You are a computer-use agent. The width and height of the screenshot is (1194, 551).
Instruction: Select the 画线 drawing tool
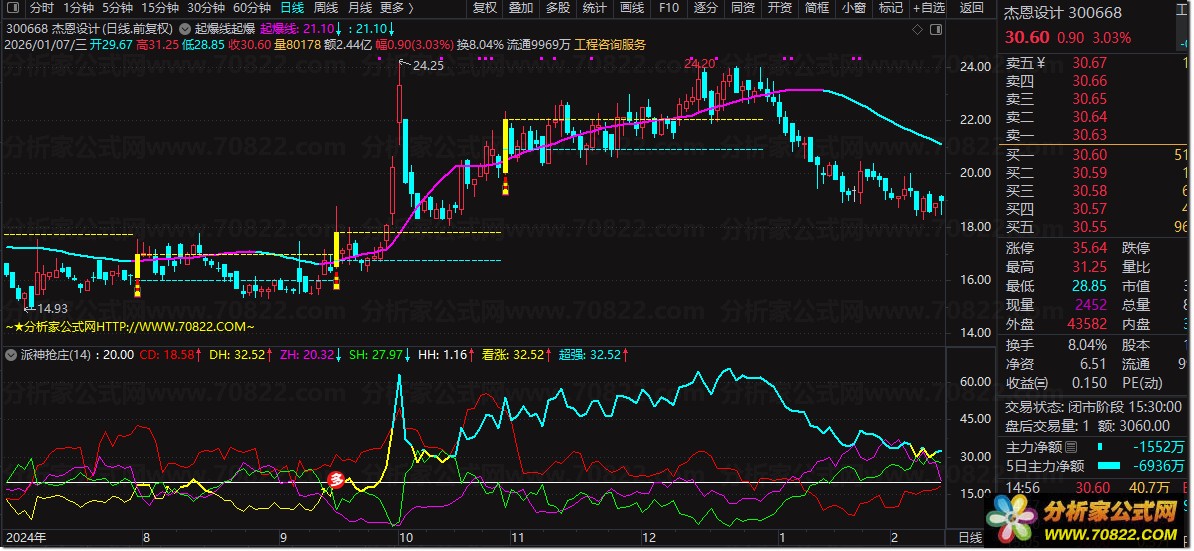click(x=631, y=8)
